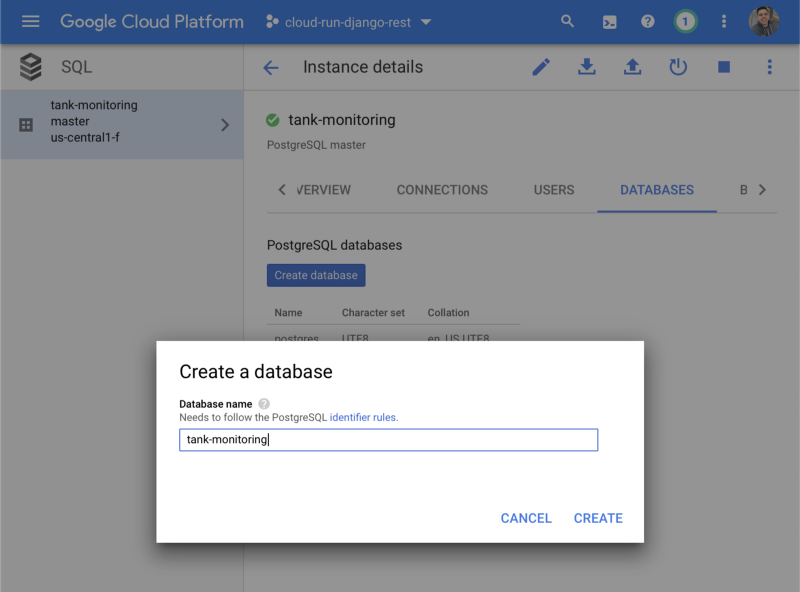Image resolution: width=800 pixels, height=592 pixels.
Task: Click the project hexagon icon
Action: point(272,22)
